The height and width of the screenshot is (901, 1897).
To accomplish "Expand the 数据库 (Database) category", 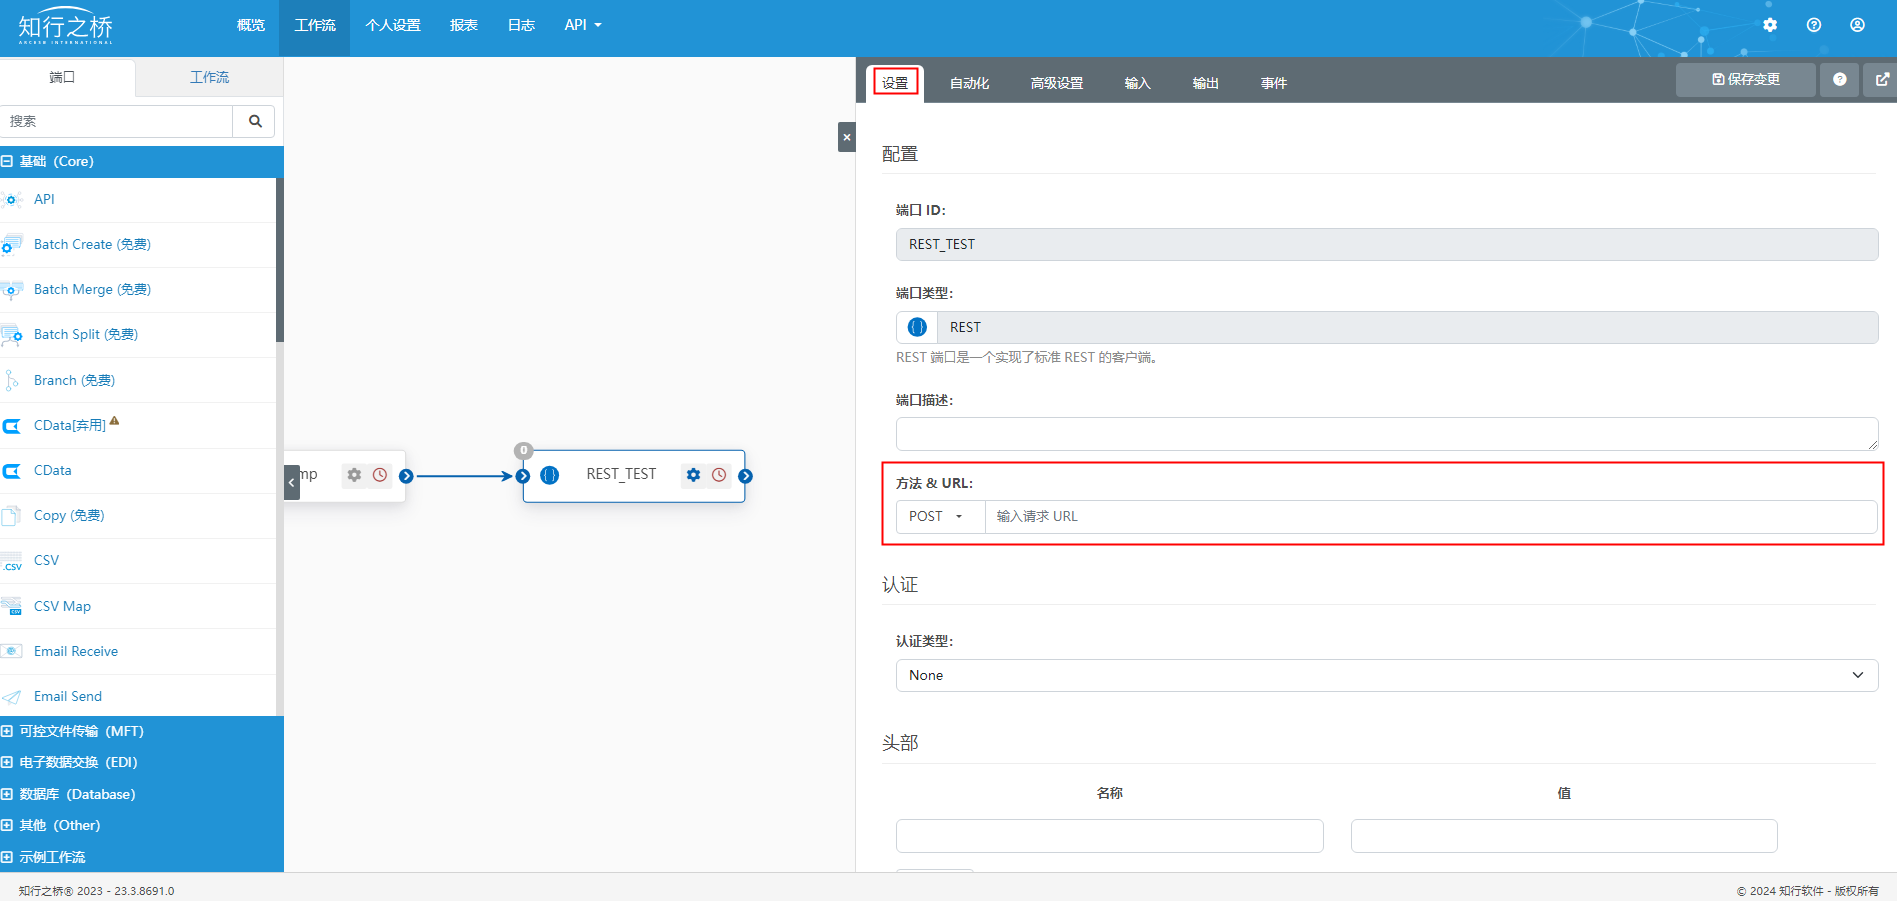I will 8,794.
